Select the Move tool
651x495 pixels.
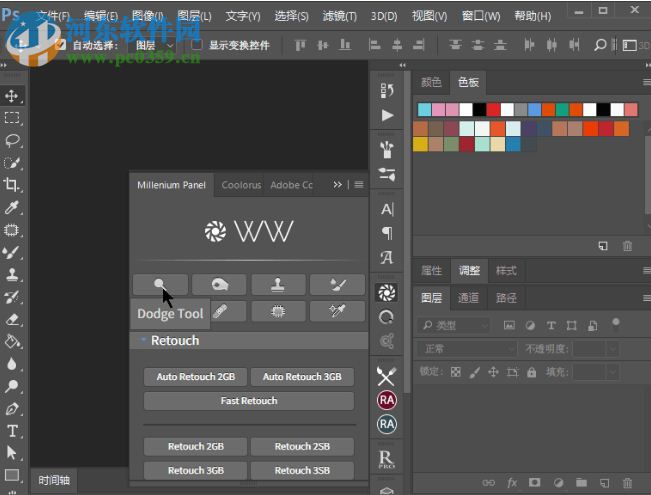coord(12,96)
